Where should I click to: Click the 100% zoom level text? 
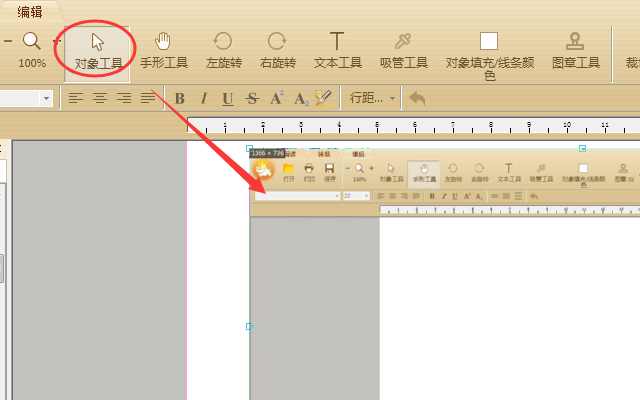(32, 63)
